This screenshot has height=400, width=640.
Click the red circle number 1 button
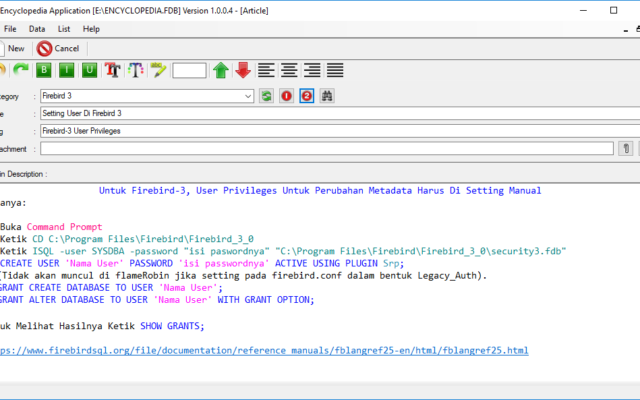point(287,96)
